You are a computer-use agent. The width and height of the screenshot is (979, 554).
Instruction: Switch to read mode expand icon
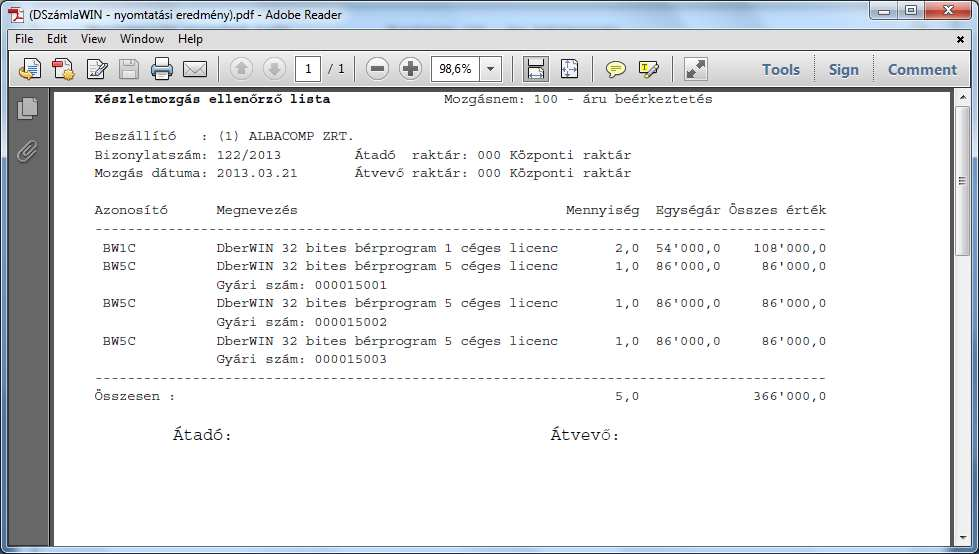click(696, 69)
